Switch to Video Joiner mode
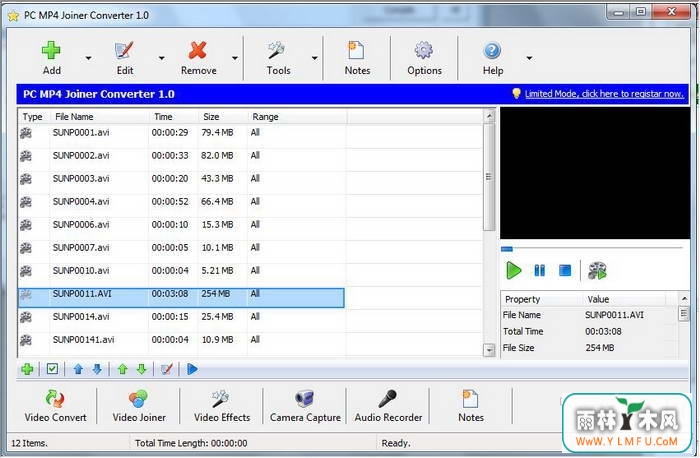Image resolution: width=700 pixels, height=458 pixels. [139, 406]
